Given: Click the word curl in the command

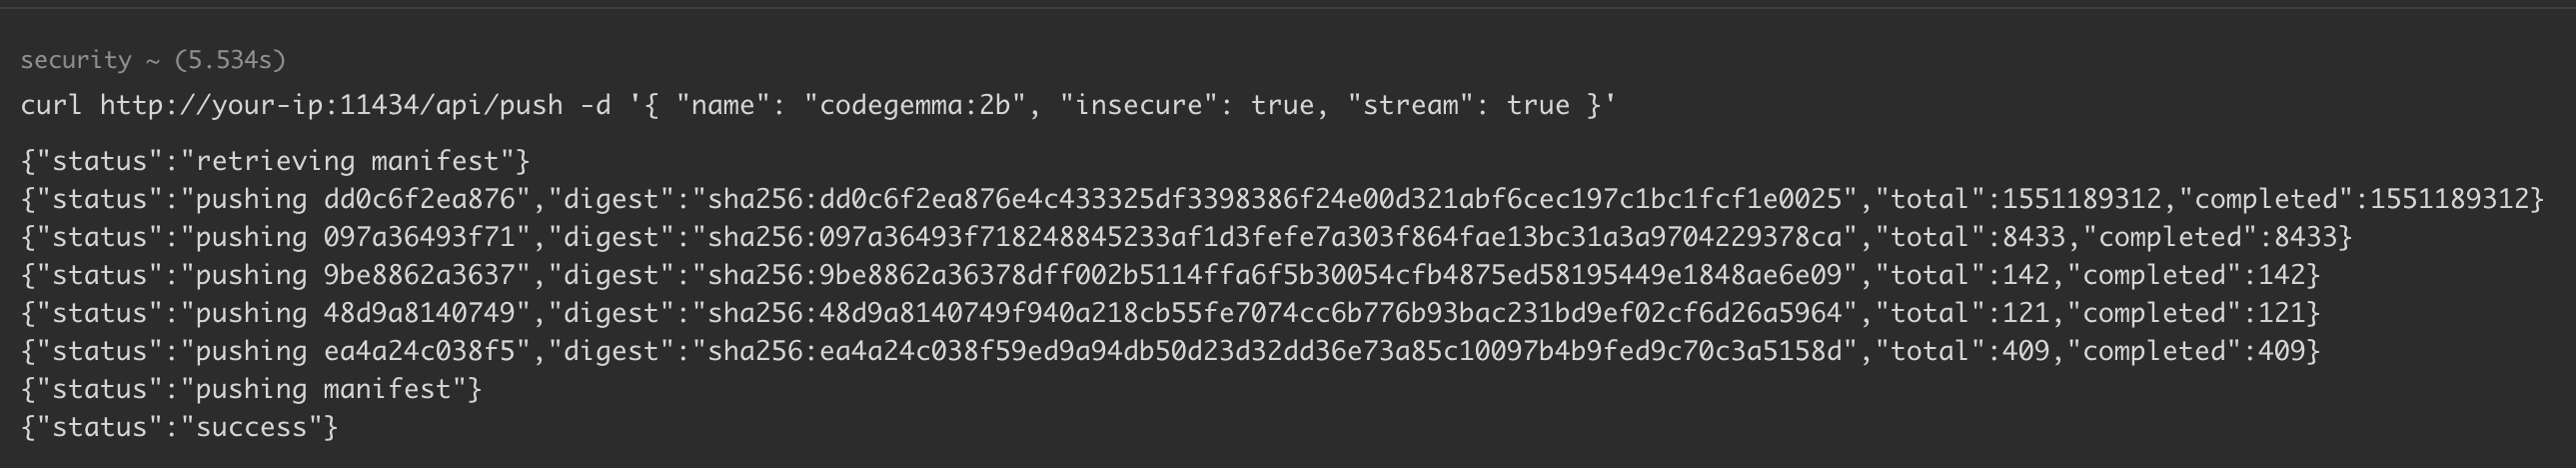Looking at the screenshot, I should 51,105.
